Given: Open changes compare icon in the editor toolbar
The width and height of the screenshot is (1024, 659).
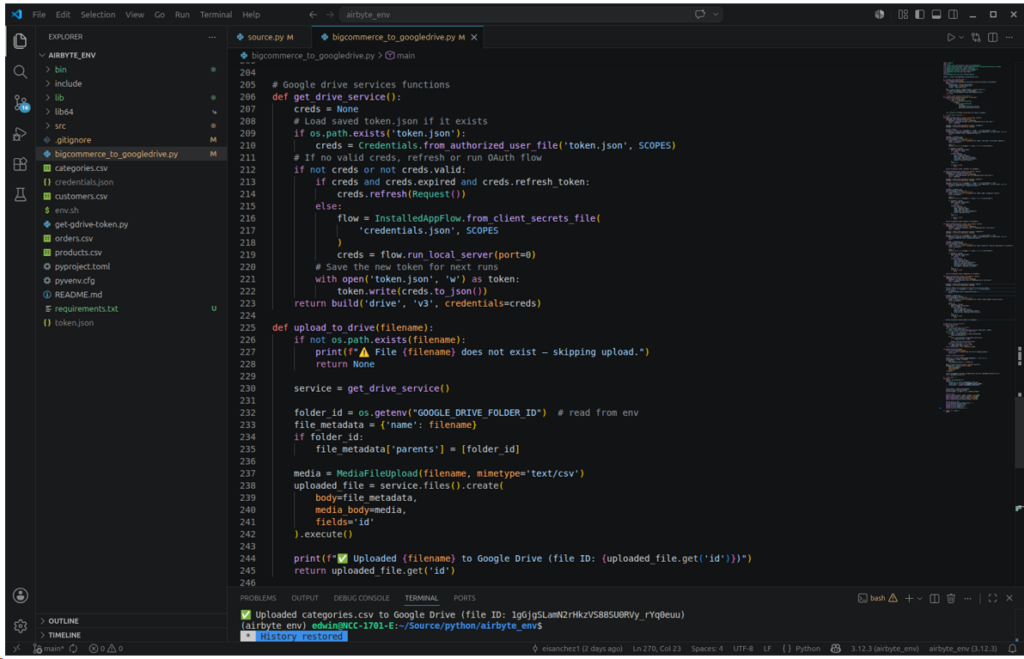Looking at the screenshot, I should (x=976, y=37).
